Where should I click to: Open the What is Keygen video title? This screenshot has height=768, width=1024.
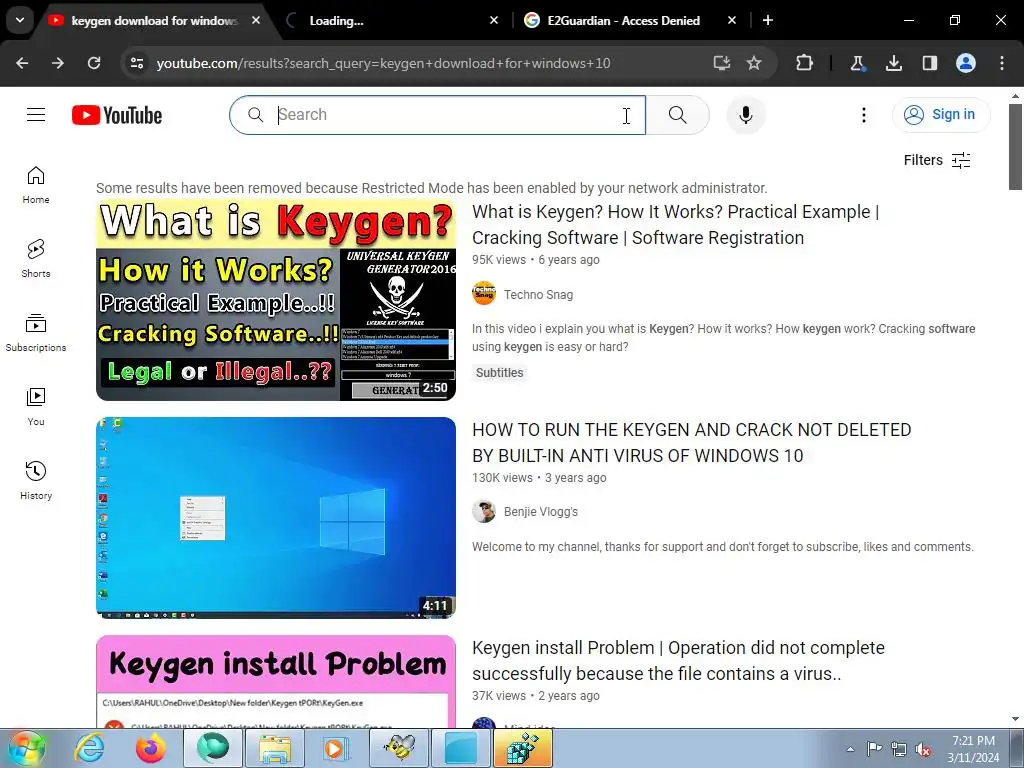tap(675, 225)
